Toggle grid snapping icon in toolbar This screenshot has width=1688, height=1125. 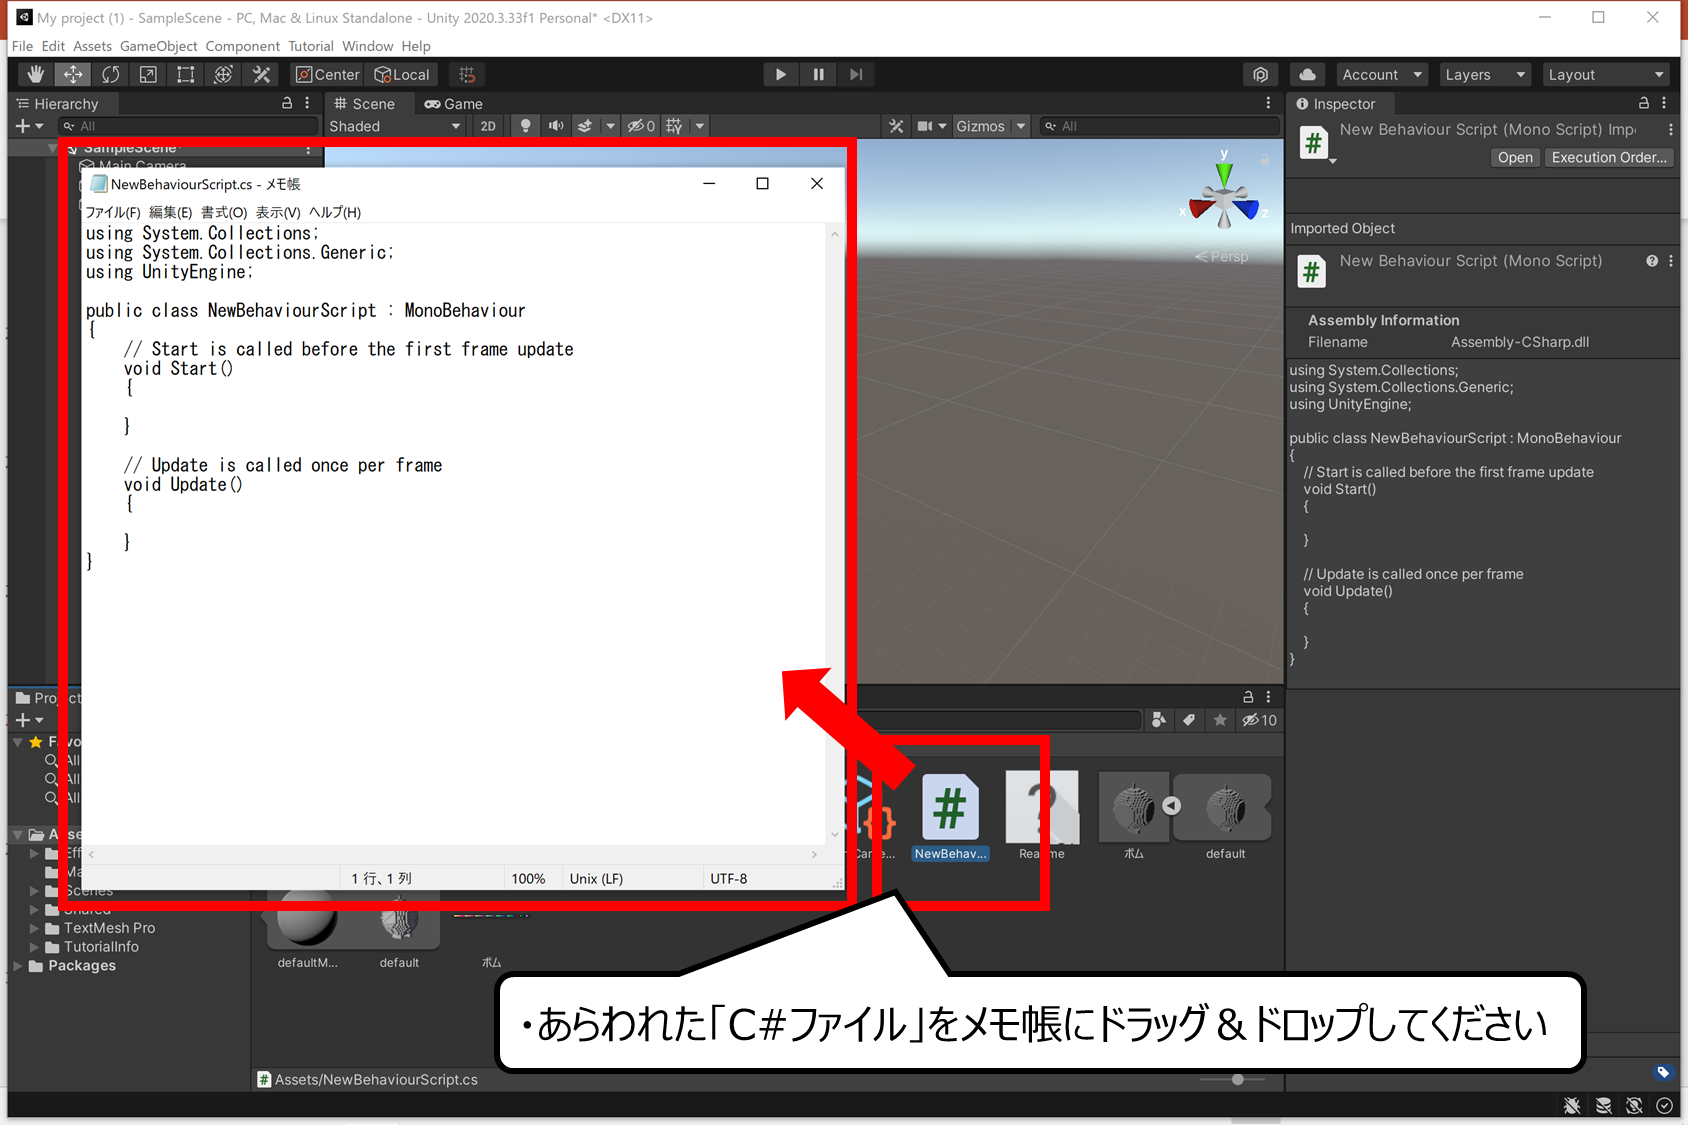tap(467, 74)
